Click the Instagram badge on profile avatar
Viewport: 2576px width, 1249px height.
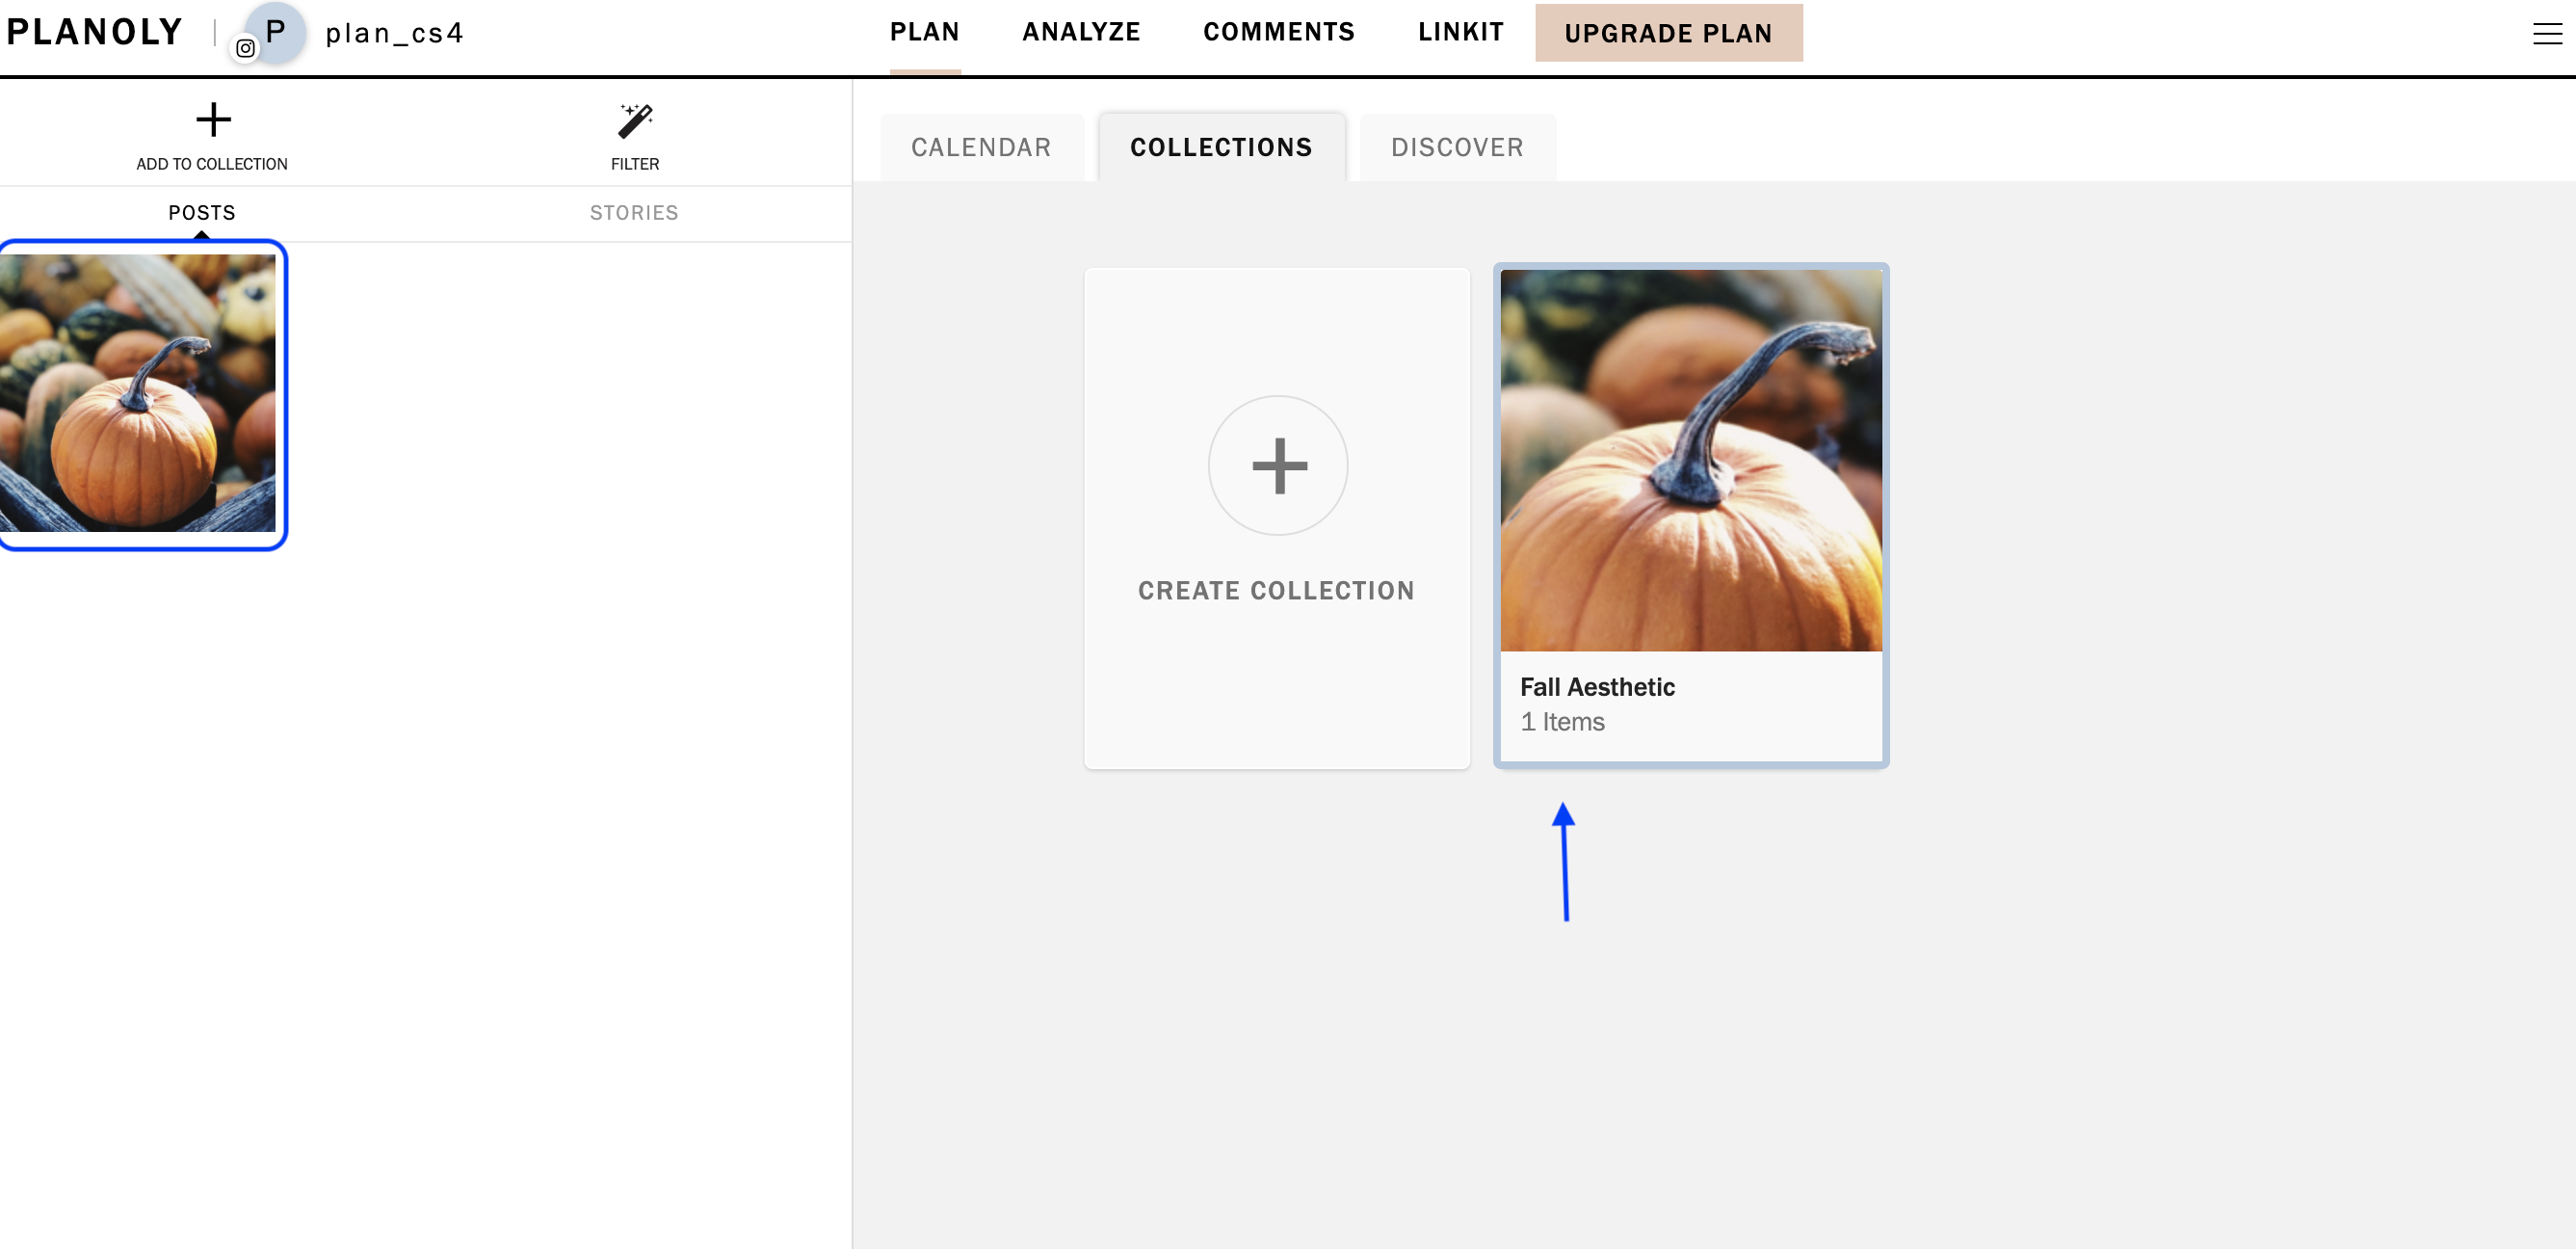pos(245,48)
